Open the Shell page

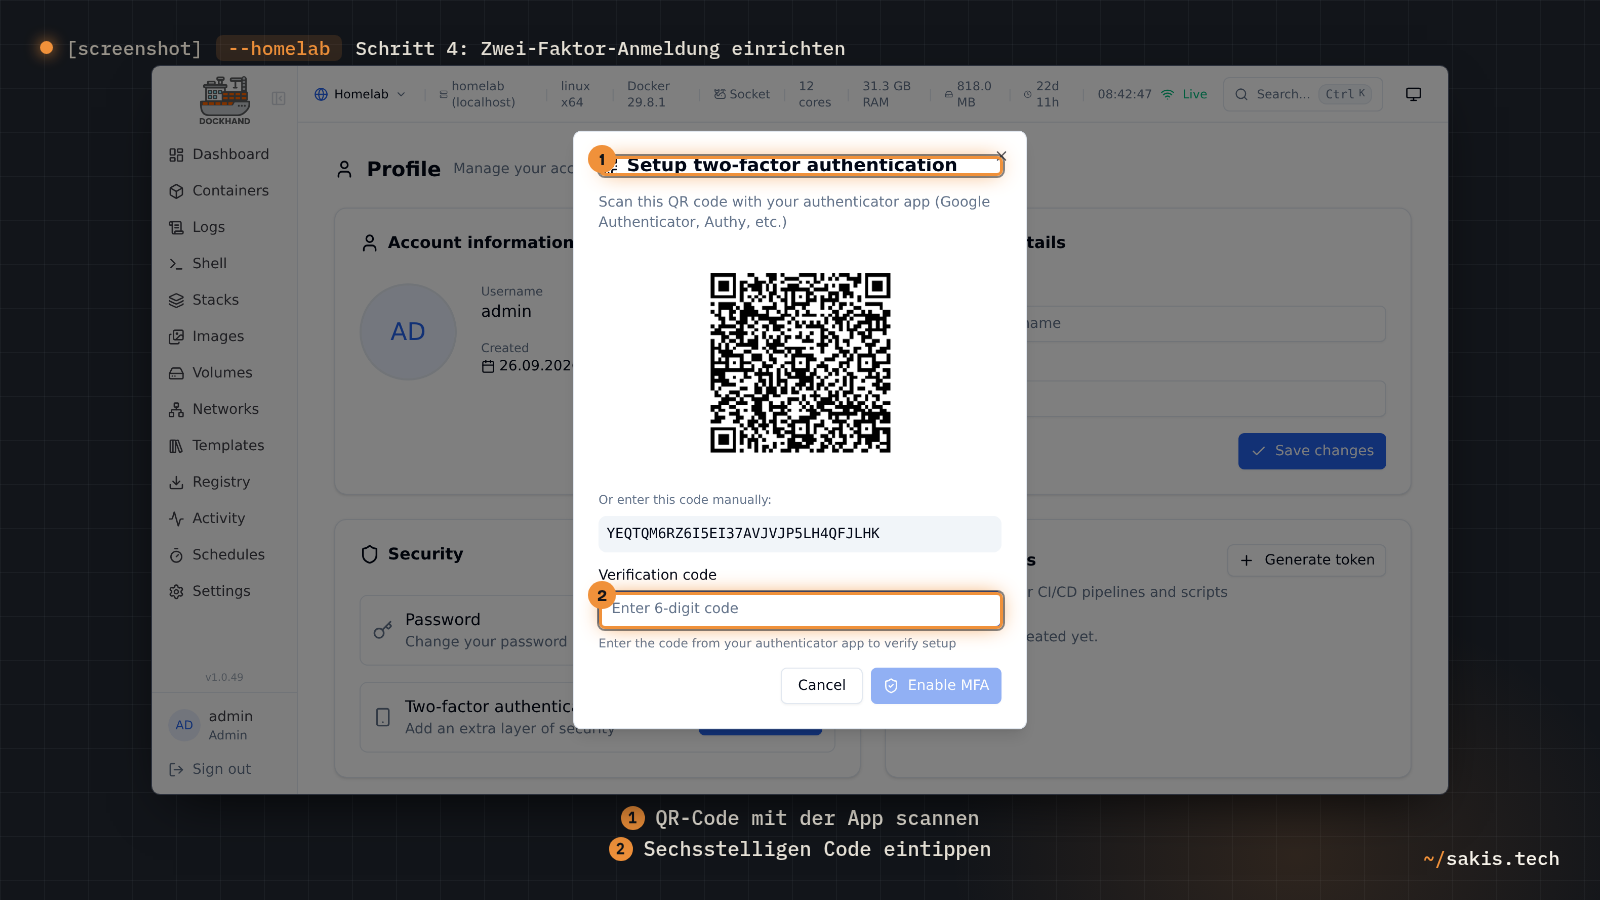(198, 263)
